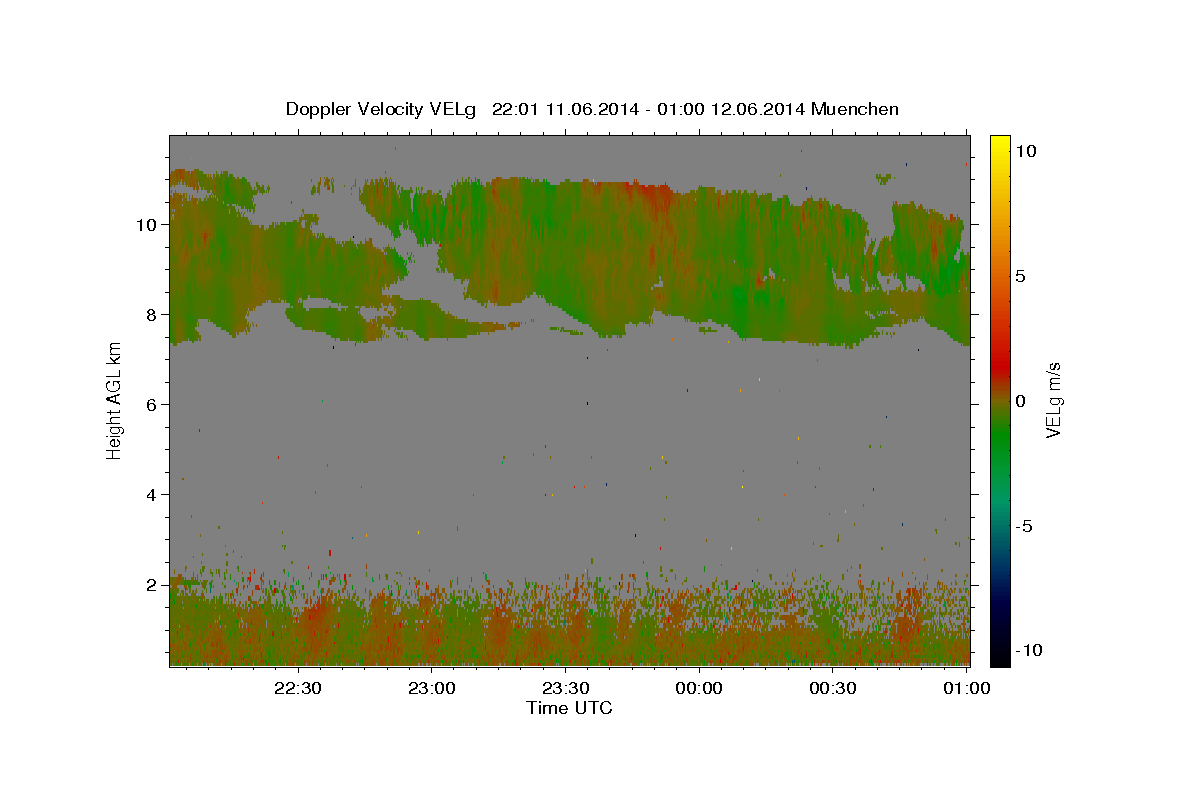Pick the yellow top of the colorbar
Image resolution: width=1200 pixels, height=800 pixels.
click(999, 142)
